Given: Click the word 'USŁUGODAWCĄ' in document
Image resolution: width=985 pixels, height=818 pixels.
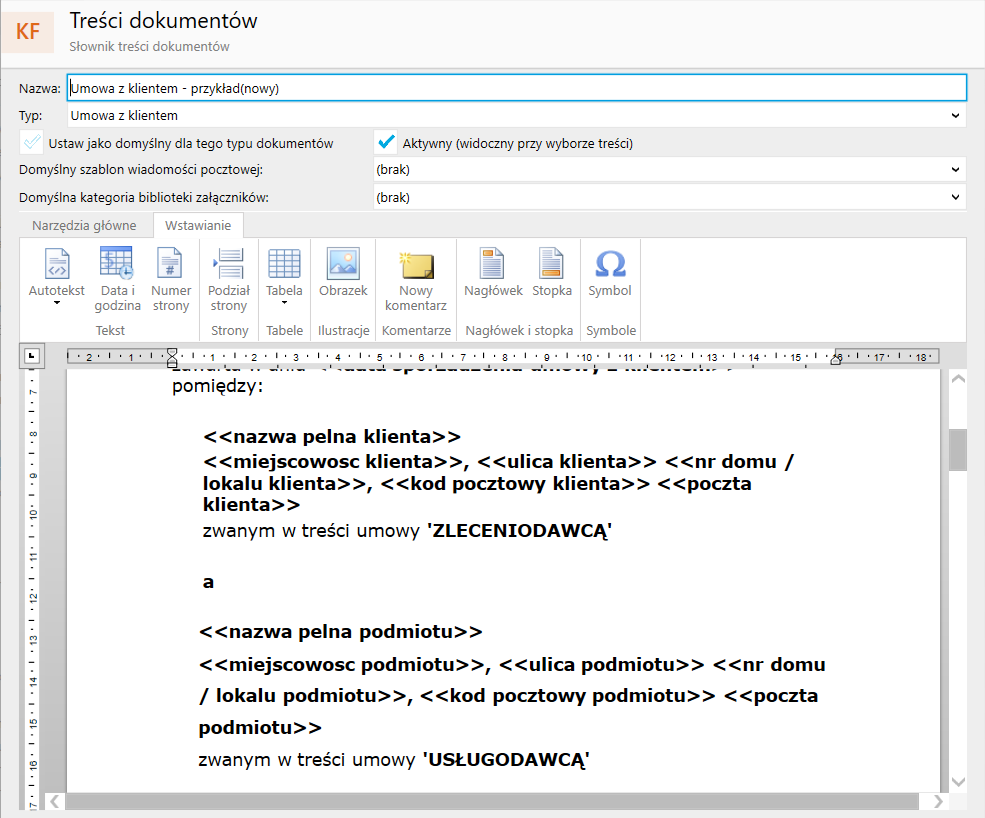Looking at the screenshot, I should point(506,760).
